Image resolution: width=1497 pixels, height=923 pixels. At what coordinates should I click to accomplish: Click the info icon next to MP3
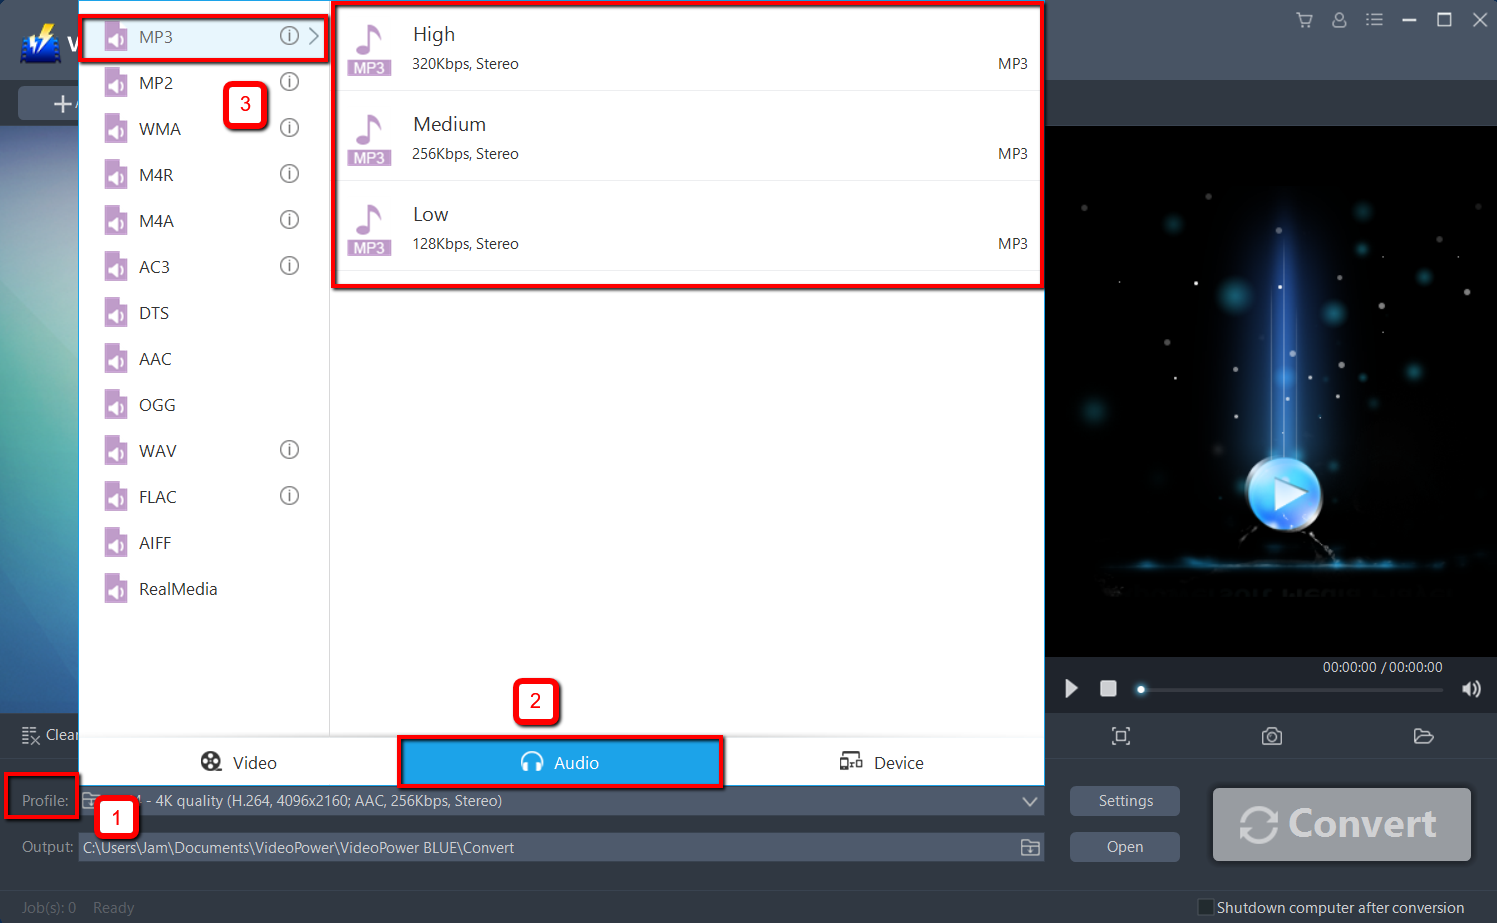coord(289,35)
